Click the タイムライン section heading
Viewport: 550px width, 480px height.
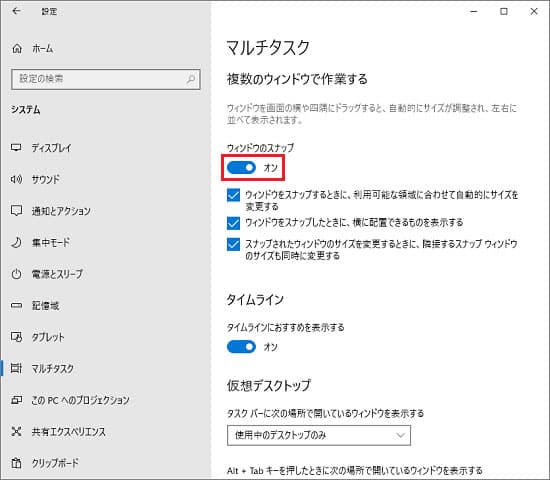[255, 300]
